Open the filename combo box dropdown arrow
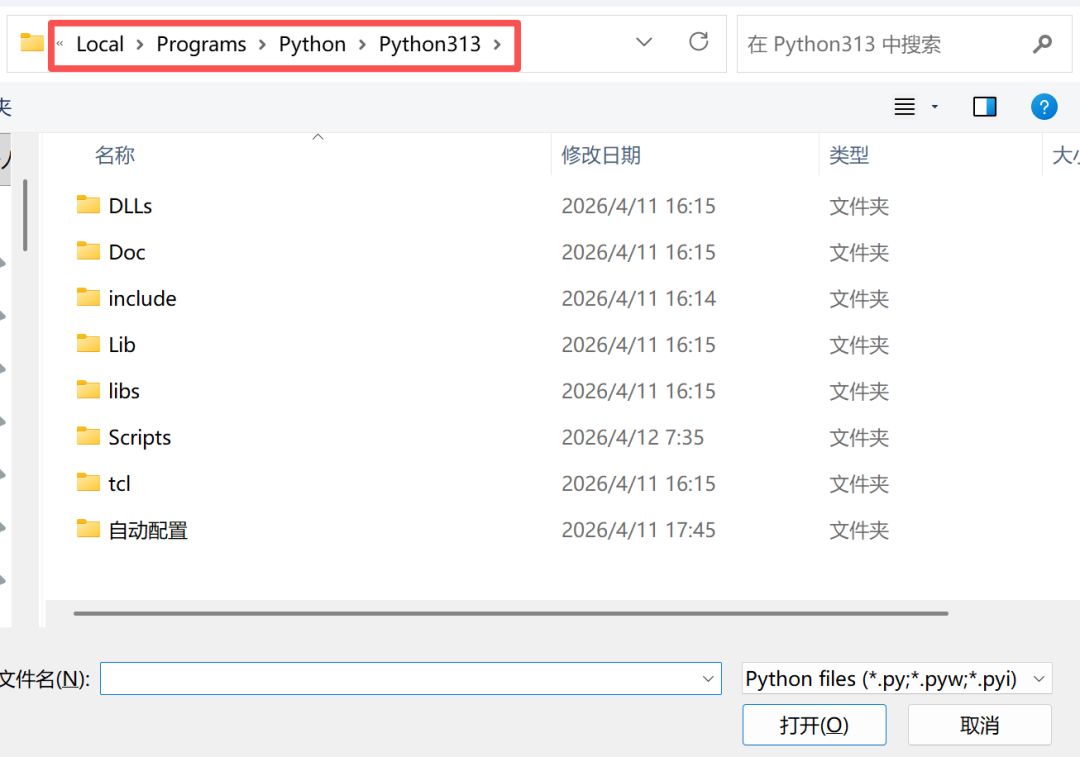 (x=707, y=679)
